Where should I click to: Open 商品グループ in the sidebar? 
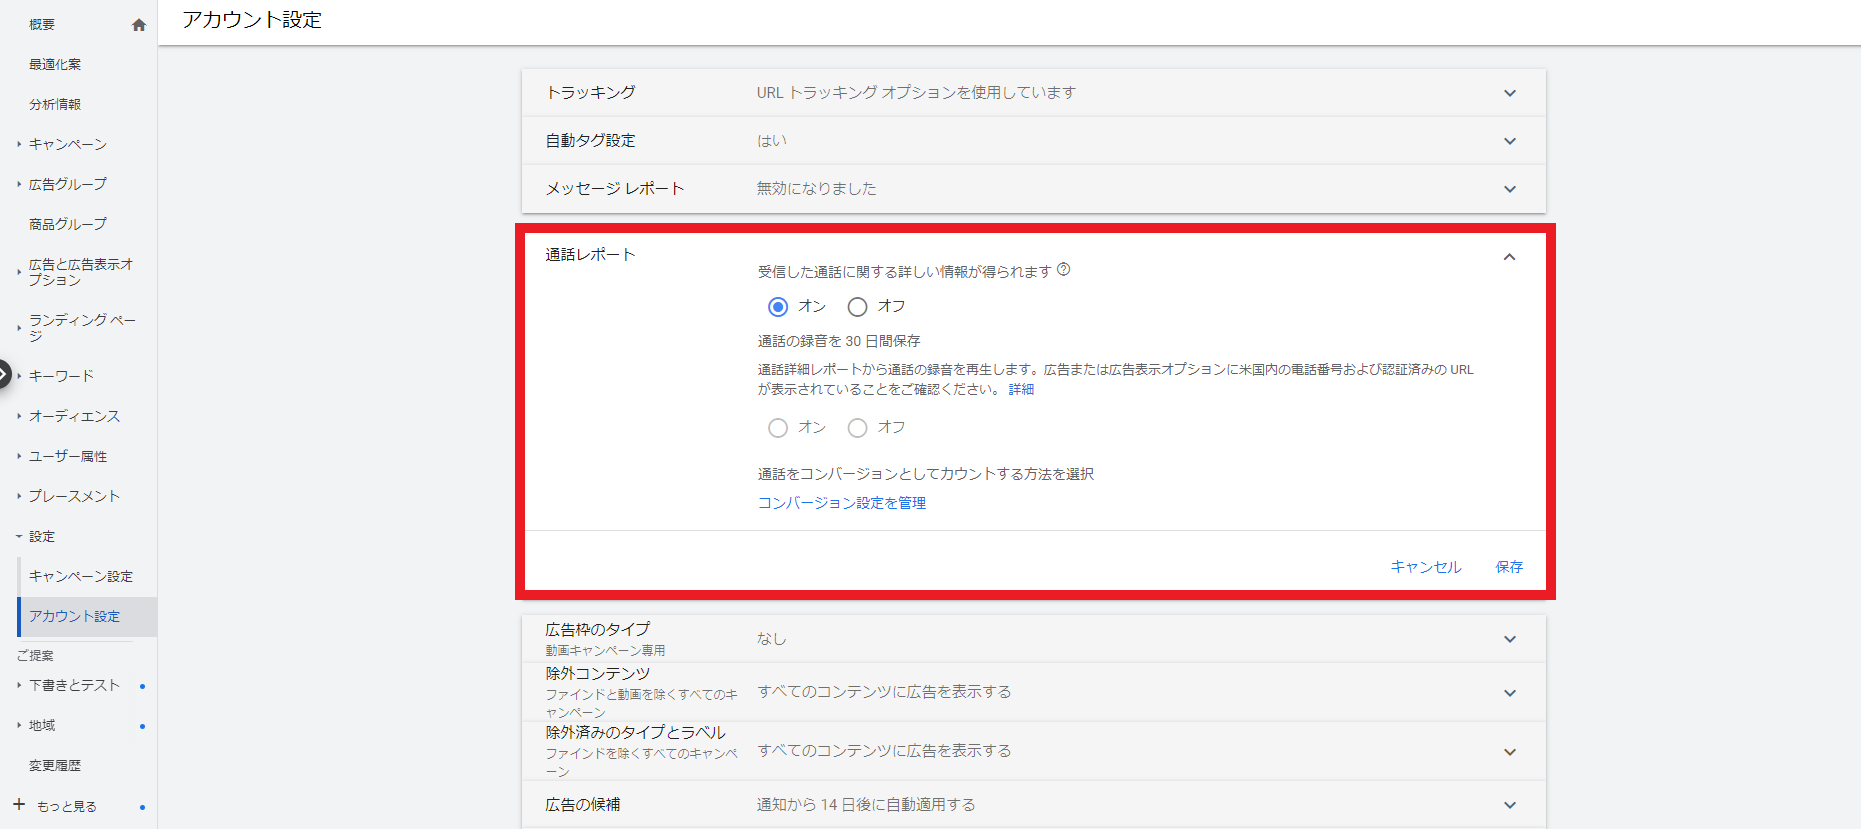click(x=68, y=224)
